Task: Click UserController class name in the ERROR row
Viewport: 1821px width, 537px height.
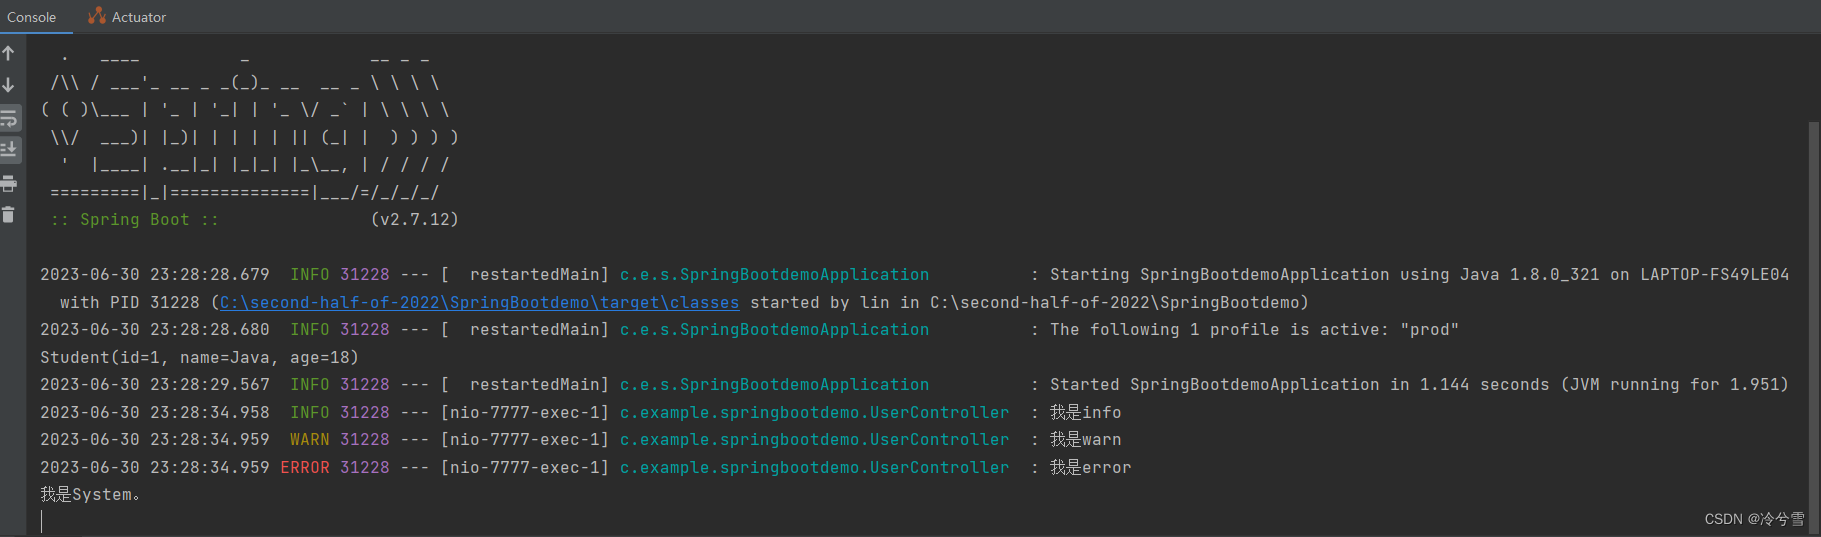Action: tap(814, 467)
